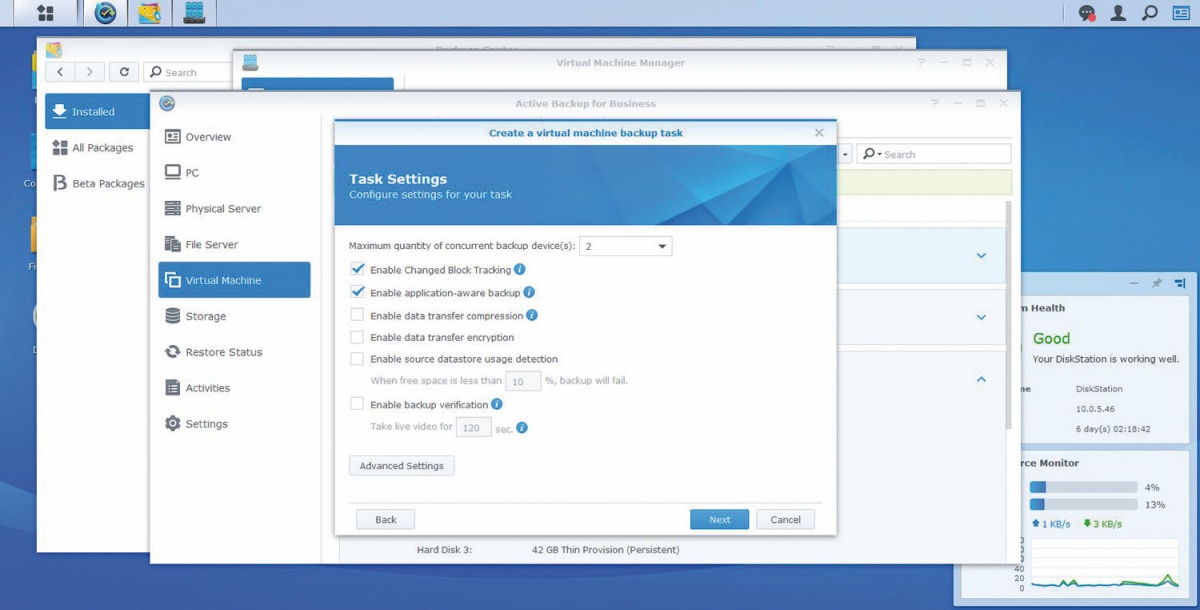1200x610 pixels.
Task: Collapse the expanded task row using up chevron
Action: point(981,380)
